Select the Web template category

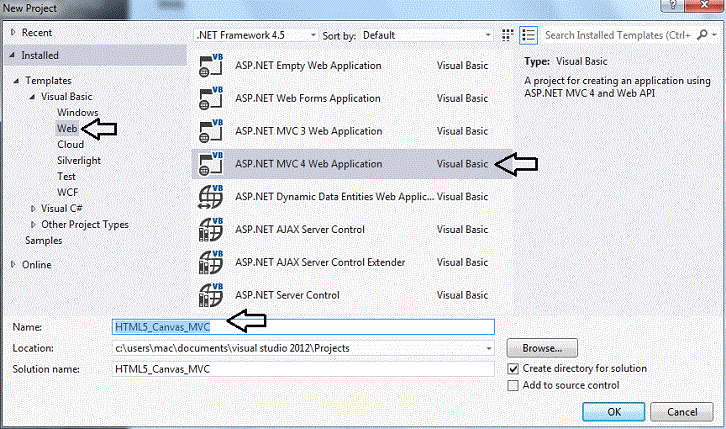click(x=67, y=128)
